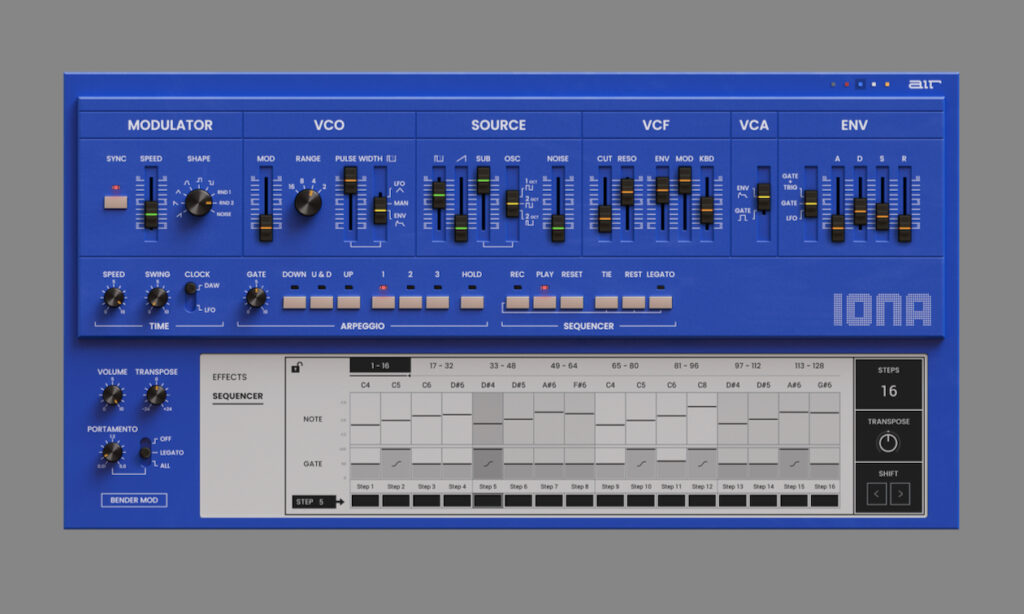This screenshot has height=614, width=1024.
Task: Click the Clock DAW/LFO selector switch
Action: tap(191, 296)
